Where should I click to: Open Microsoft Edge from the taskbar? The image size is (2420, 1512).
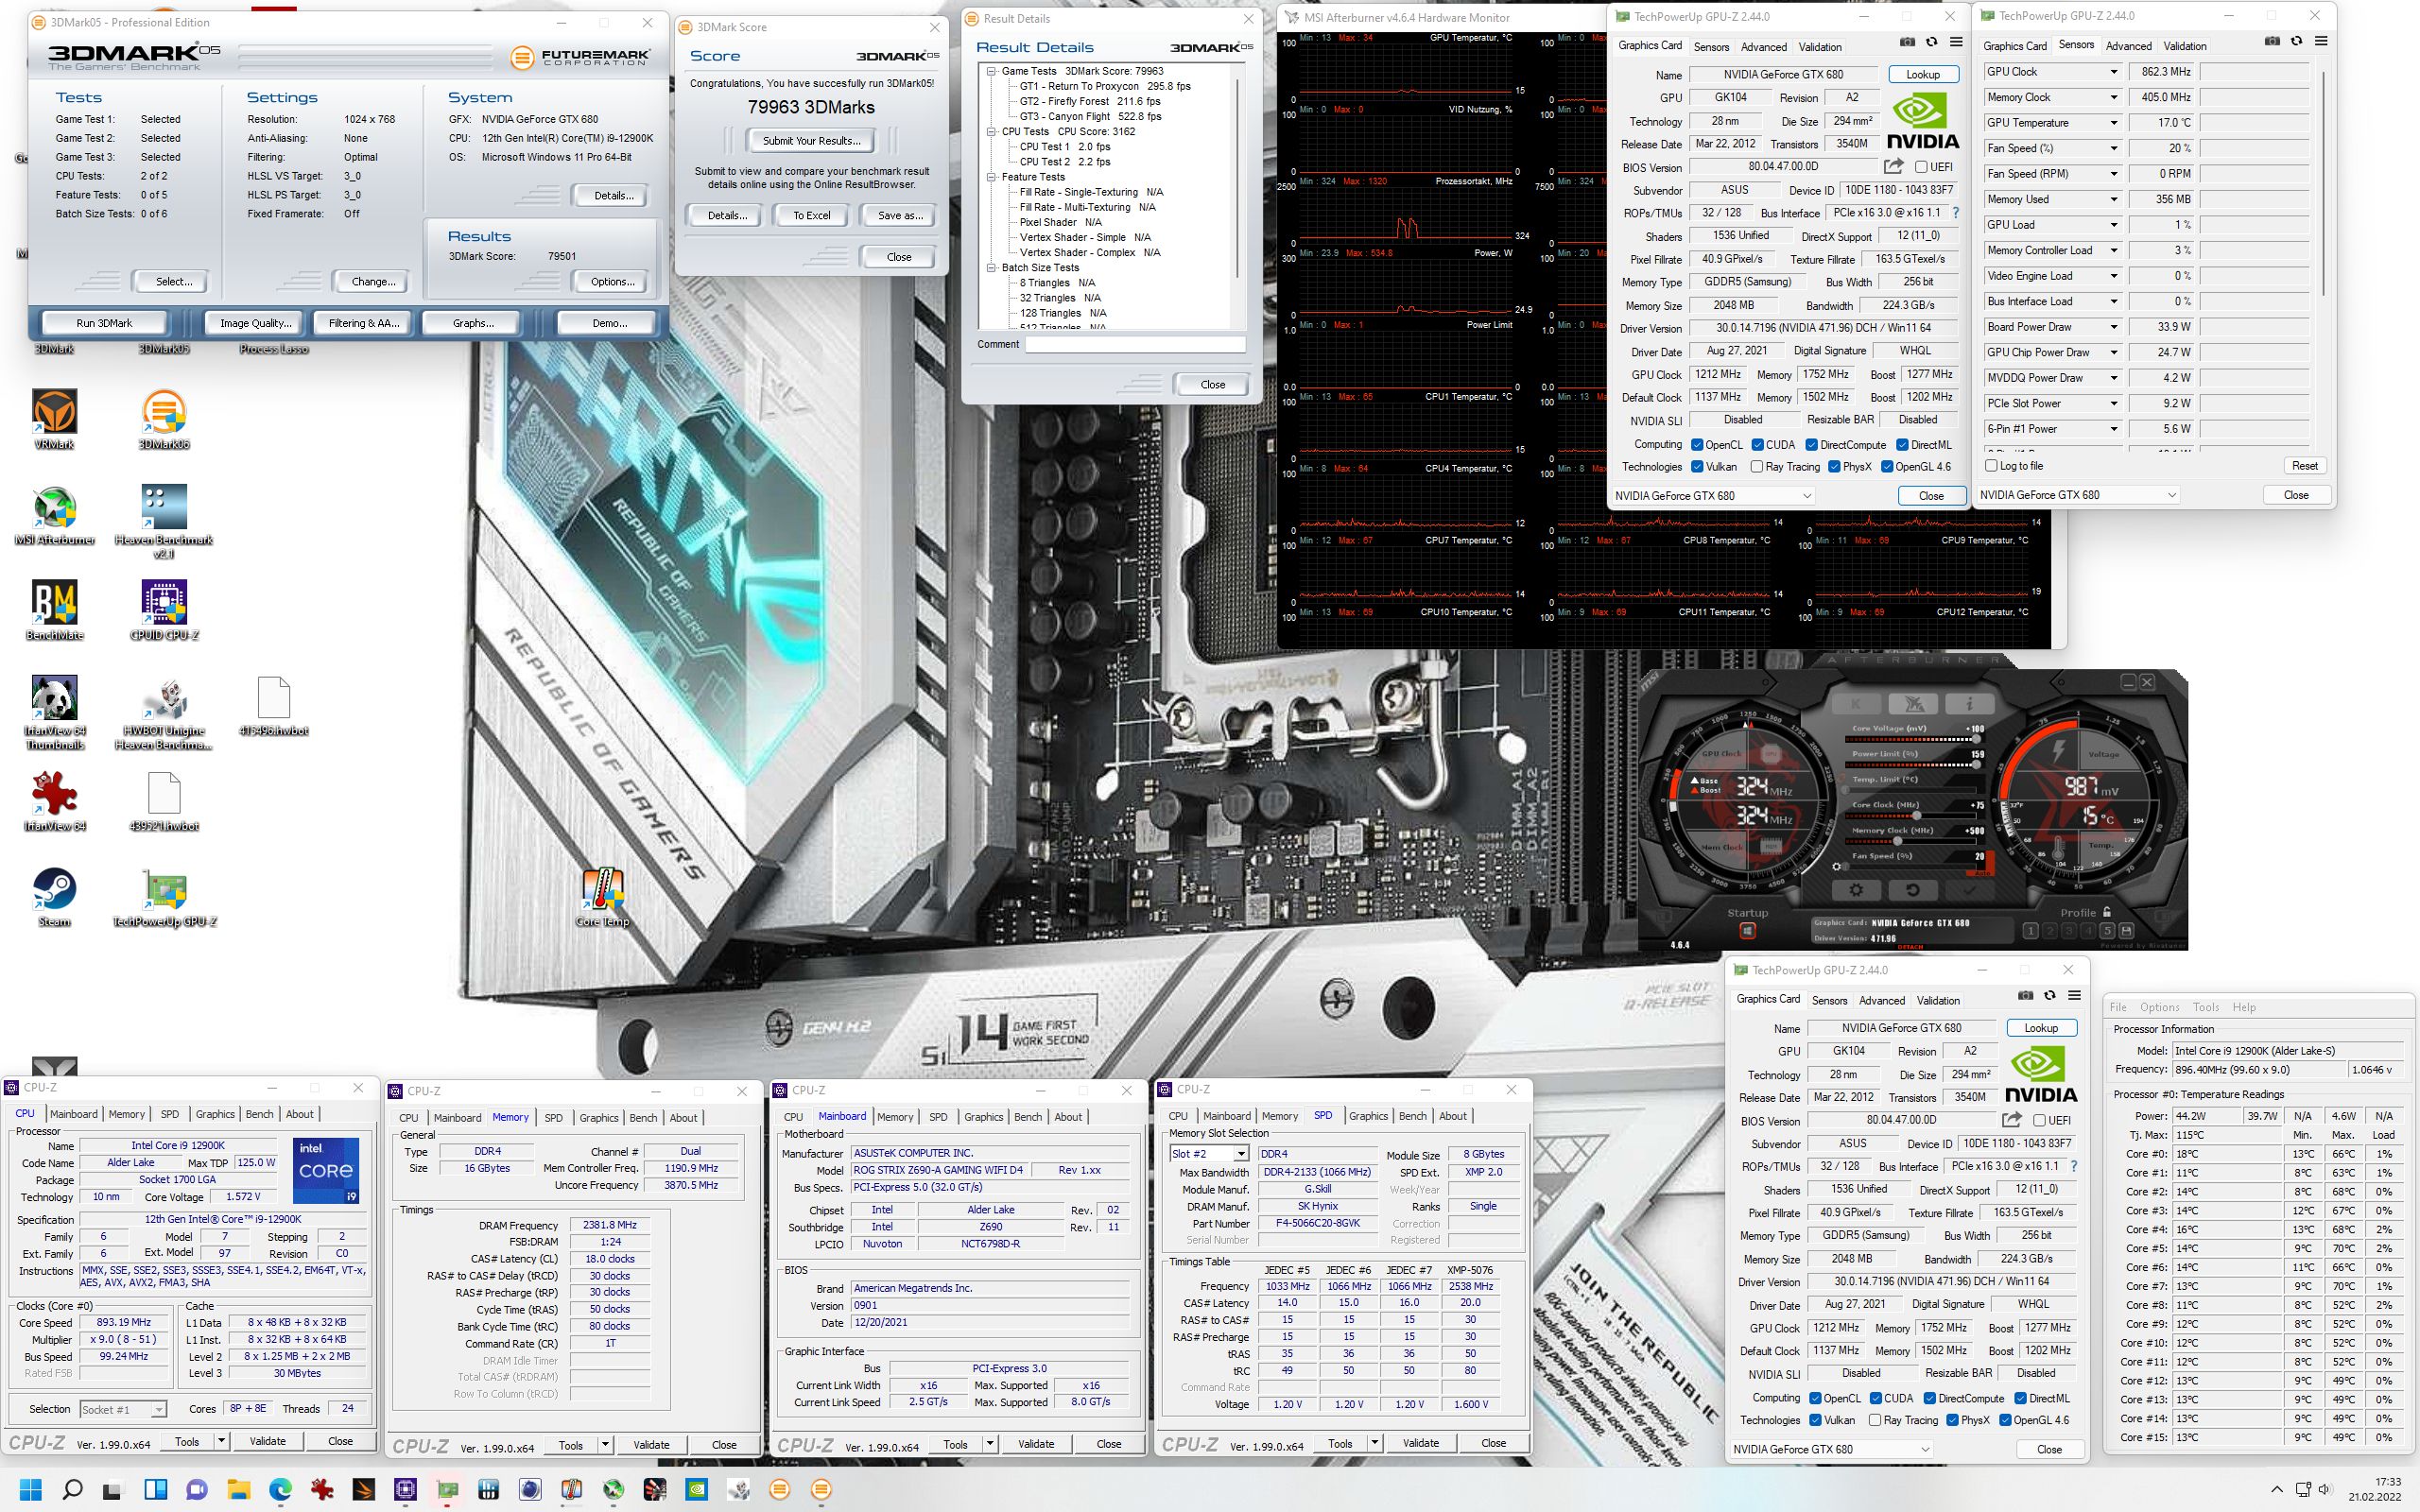click(x=280, y=1489)
